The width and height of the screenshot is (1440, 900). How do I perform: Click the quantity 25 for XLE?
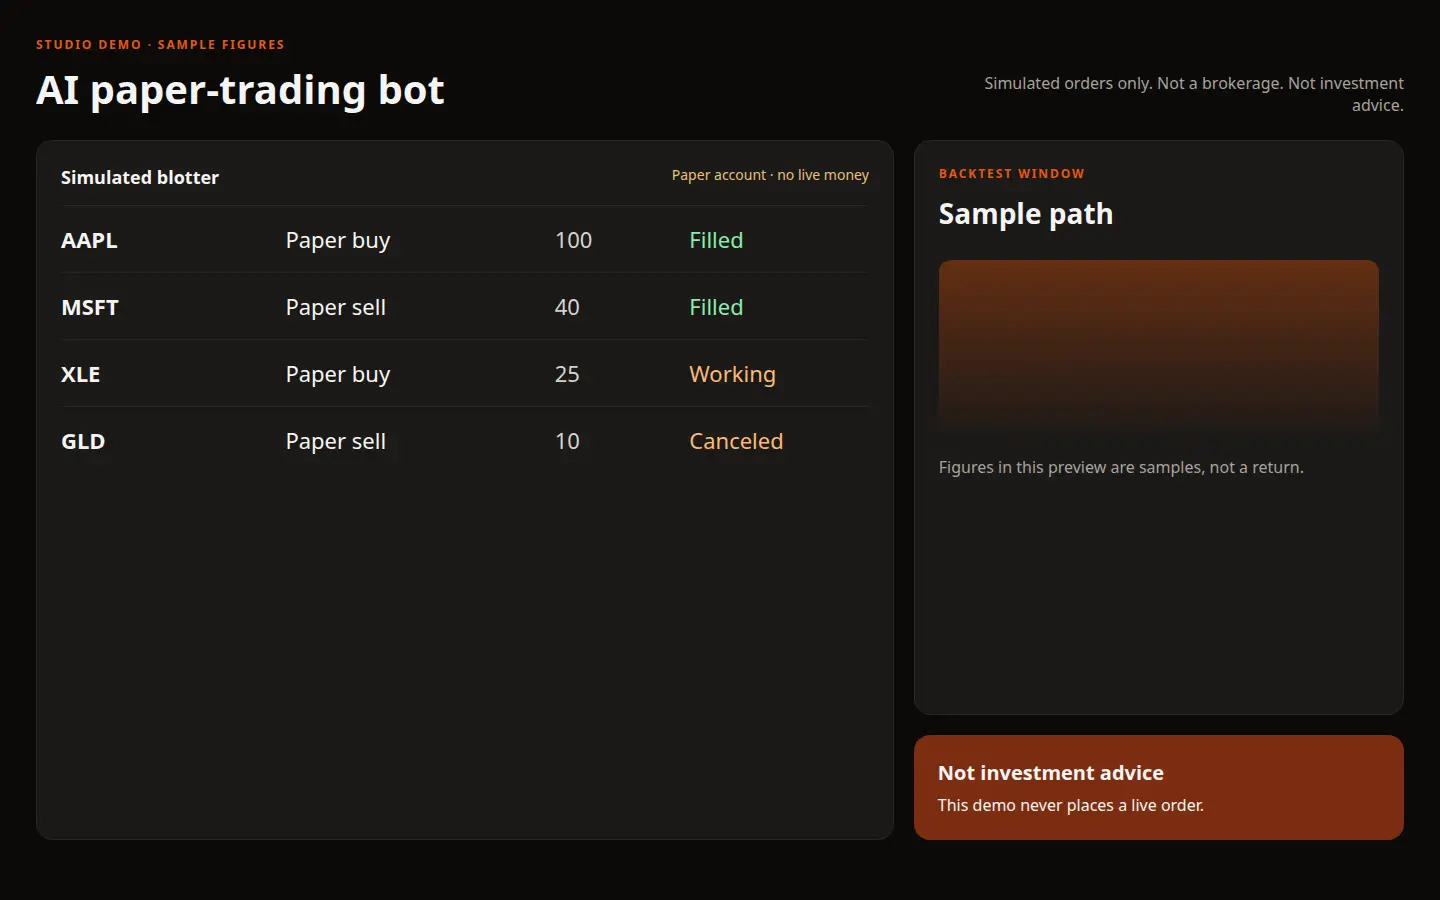pyautogui.click(x=567, y=374)
